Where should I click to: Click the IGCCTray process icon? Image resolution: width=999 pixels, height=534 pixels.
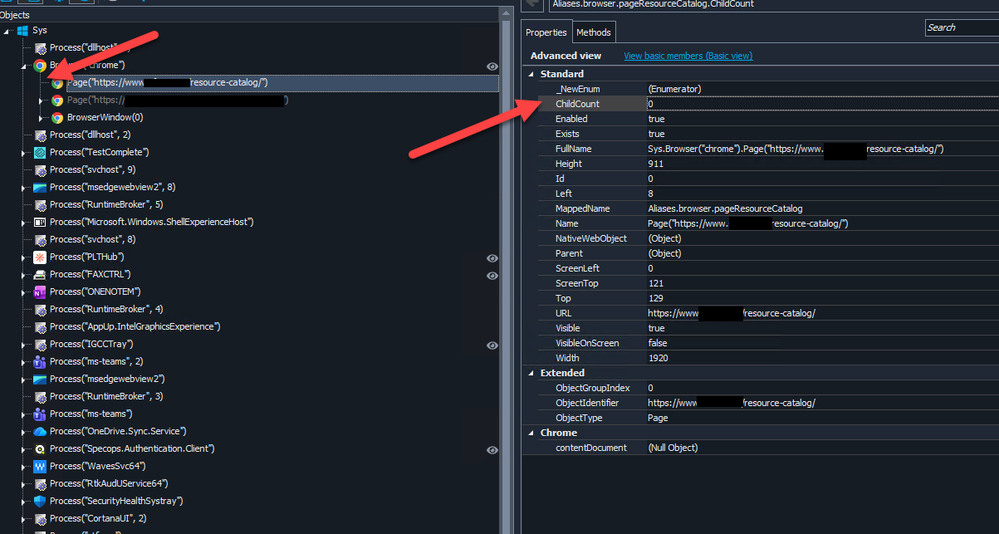40,344
